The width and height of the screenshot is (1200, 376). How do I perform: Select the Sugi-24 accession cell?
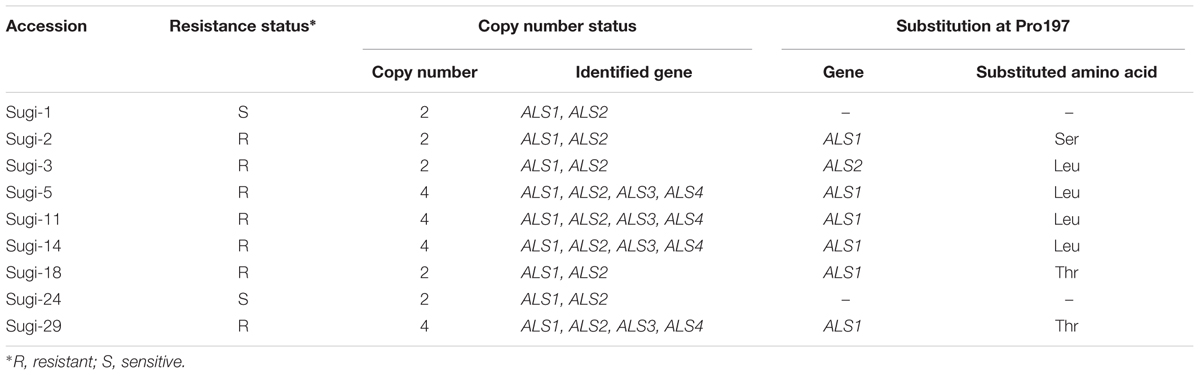(x=34, y=291)
